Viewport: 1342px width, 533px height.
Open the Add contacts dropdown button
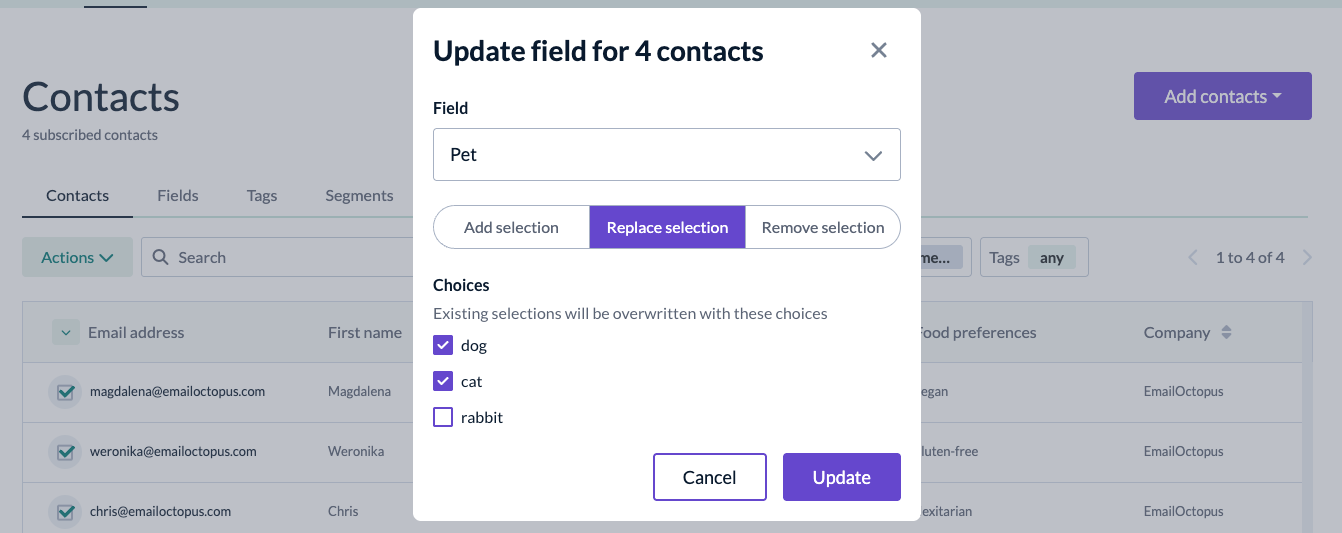1223,96
